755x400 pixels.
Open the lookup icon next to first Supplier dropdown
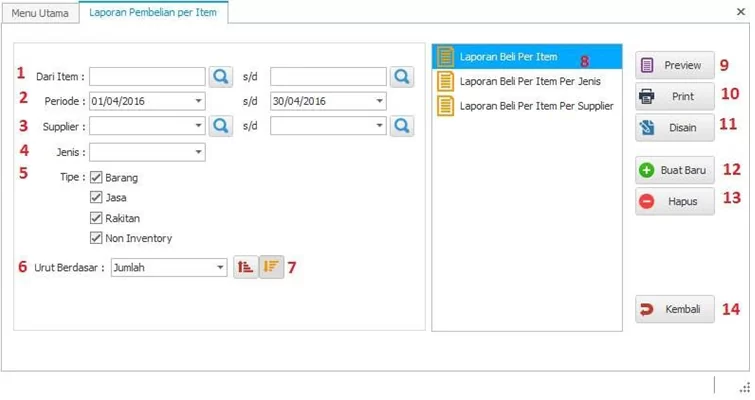pyautogui.click(x=220, y=126)
